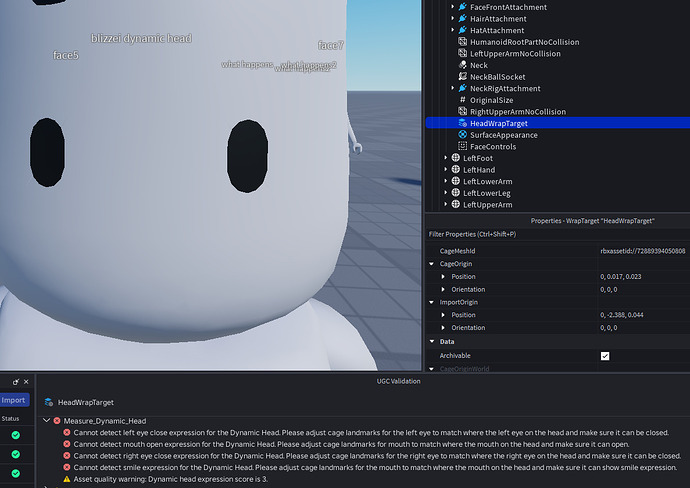
Task: Click the smile expression error message
Action: (375, 467)
